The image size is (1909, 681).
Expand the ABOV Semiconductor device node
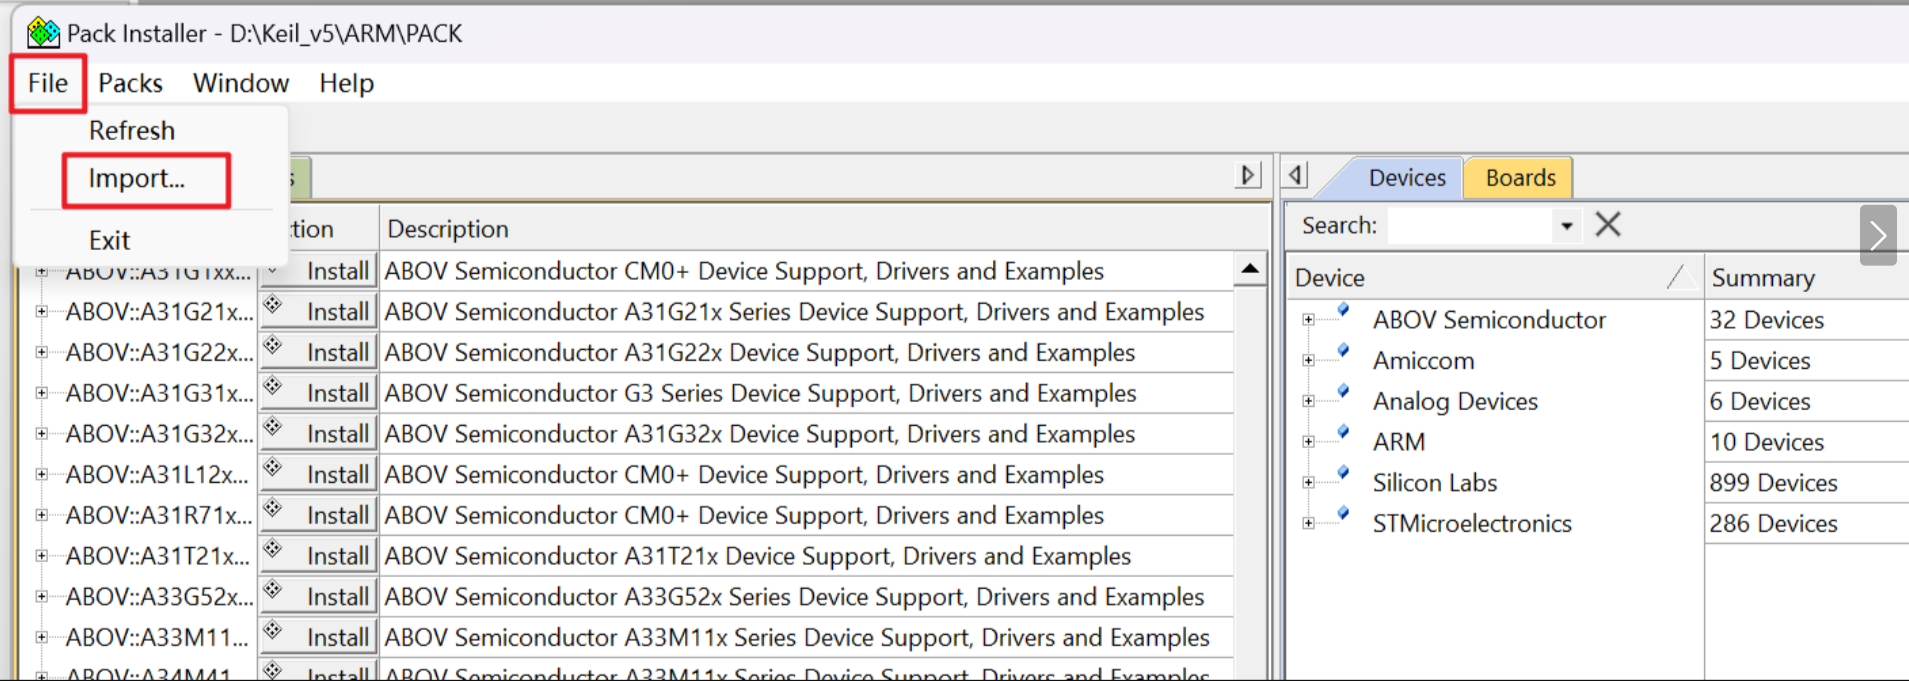tap(1308, 320)
